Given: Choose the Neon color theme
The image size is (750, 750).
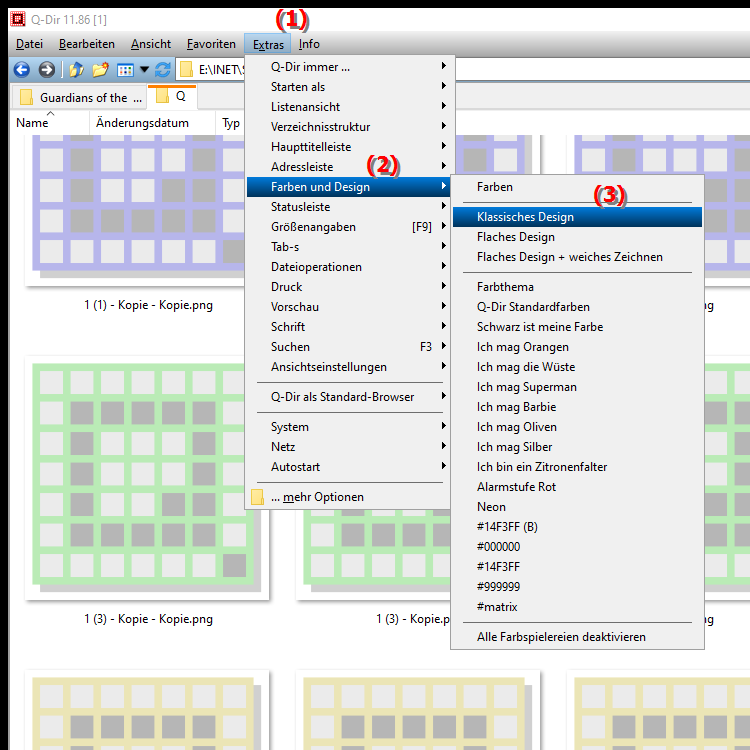Looking at the screenshot, I should pyautogui.click(x=577, y=507).
